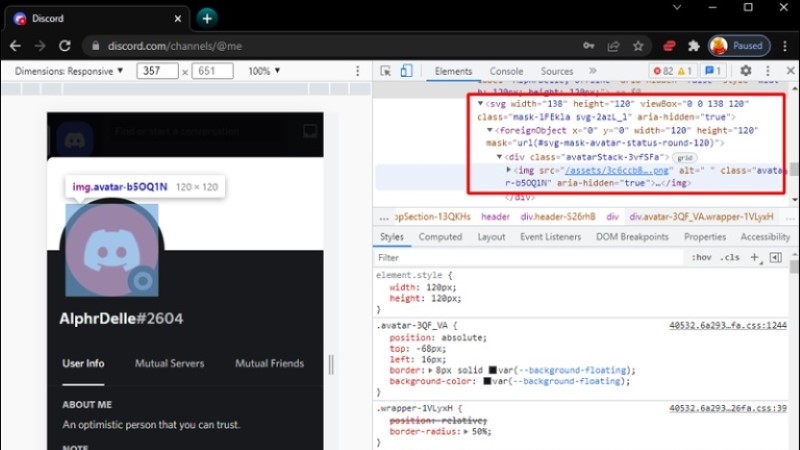Select the Mutual Servers profile tab
Image resolution: width=800 pixels, height=450 pixels.
click(x=169, y=364)
